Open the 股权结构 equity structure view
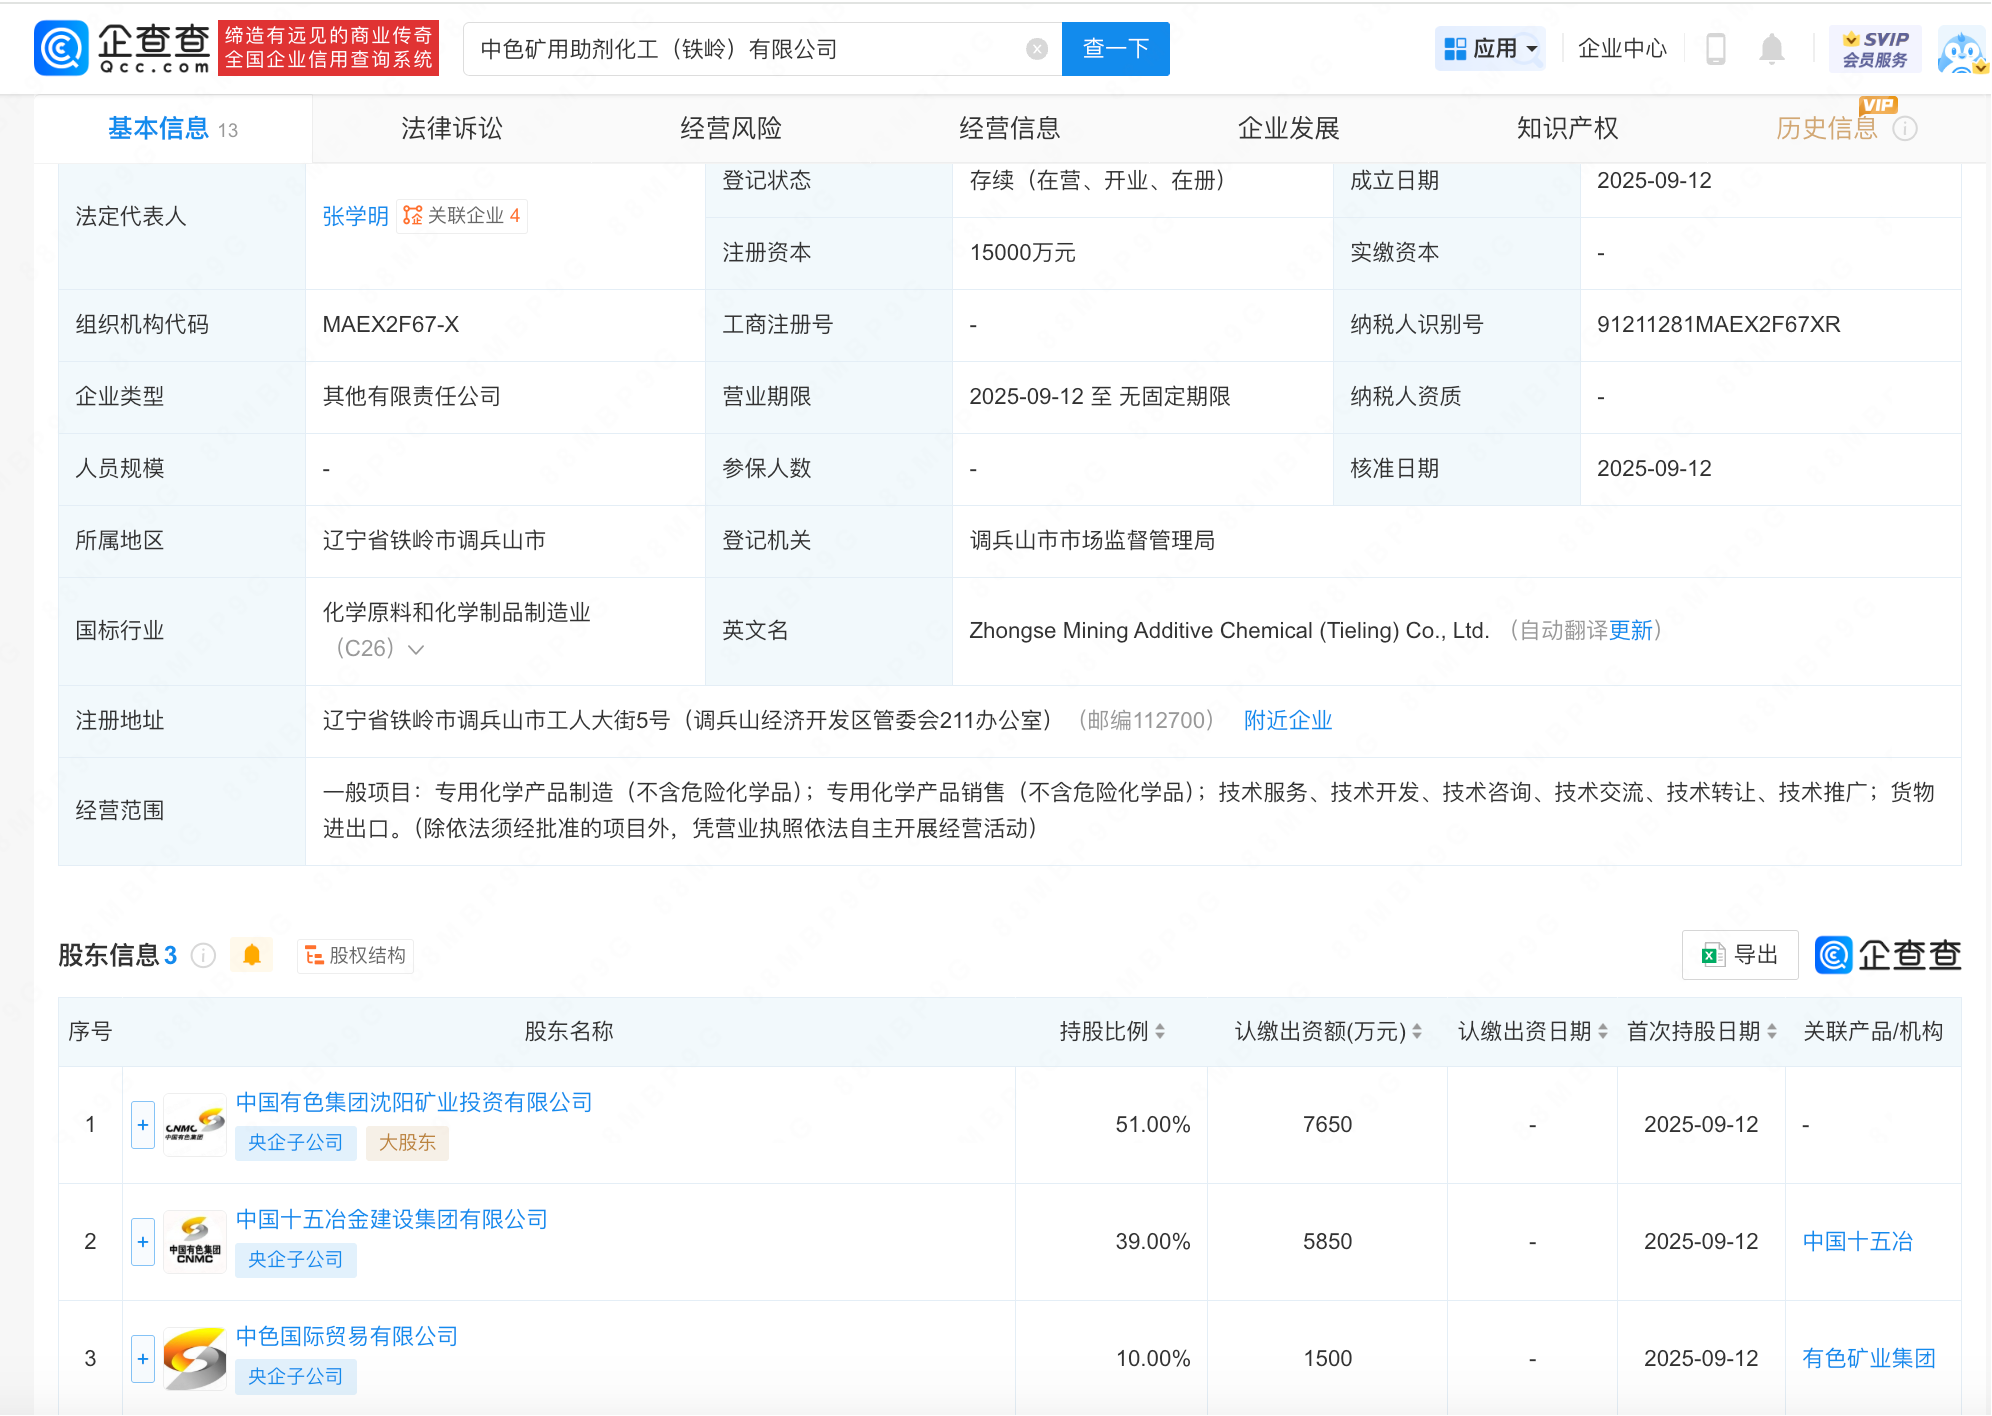The width and height of the screenshot is (1992, 1416). pyautogui.click(x=356, y=956)
